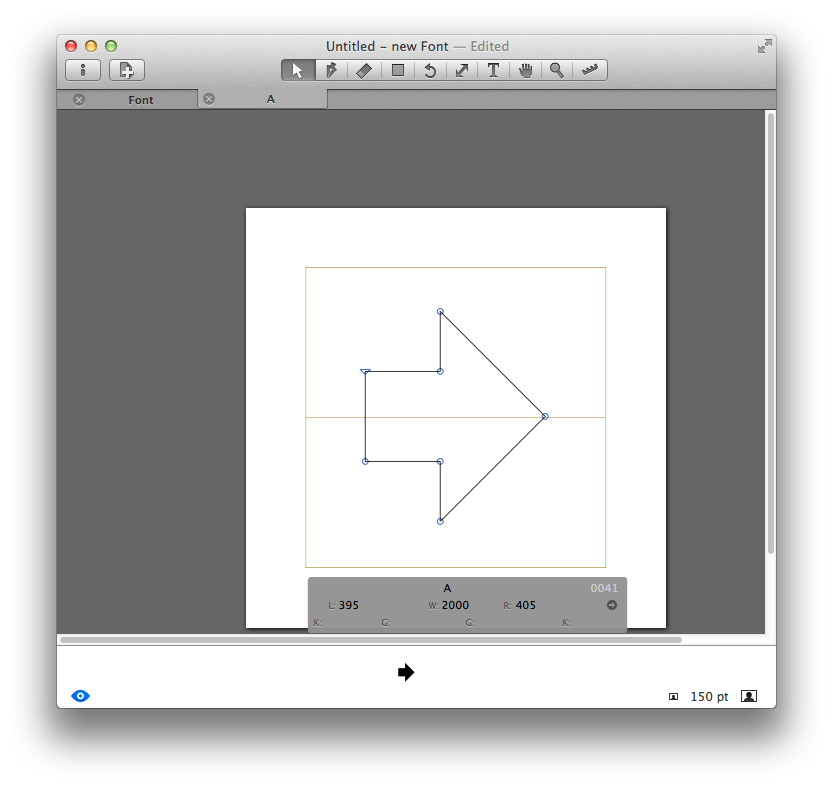Screen dimensions: 833x787
Task: Select the arrow Select tool
Action: click(x=298, y=70)
